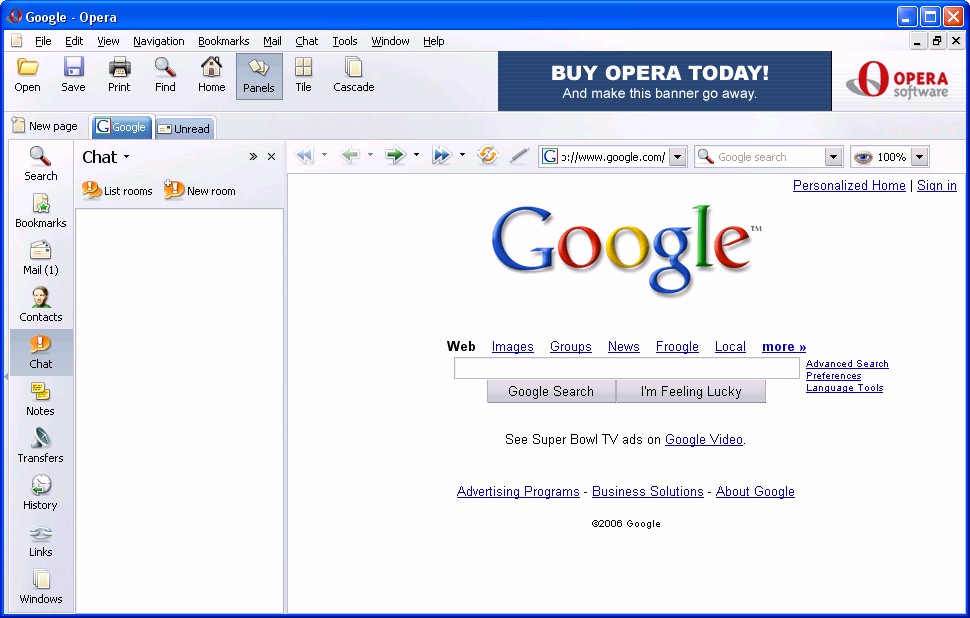Select the Google page tab
The width and height of the screenshot is (970, 618).
tap(122, 127)
